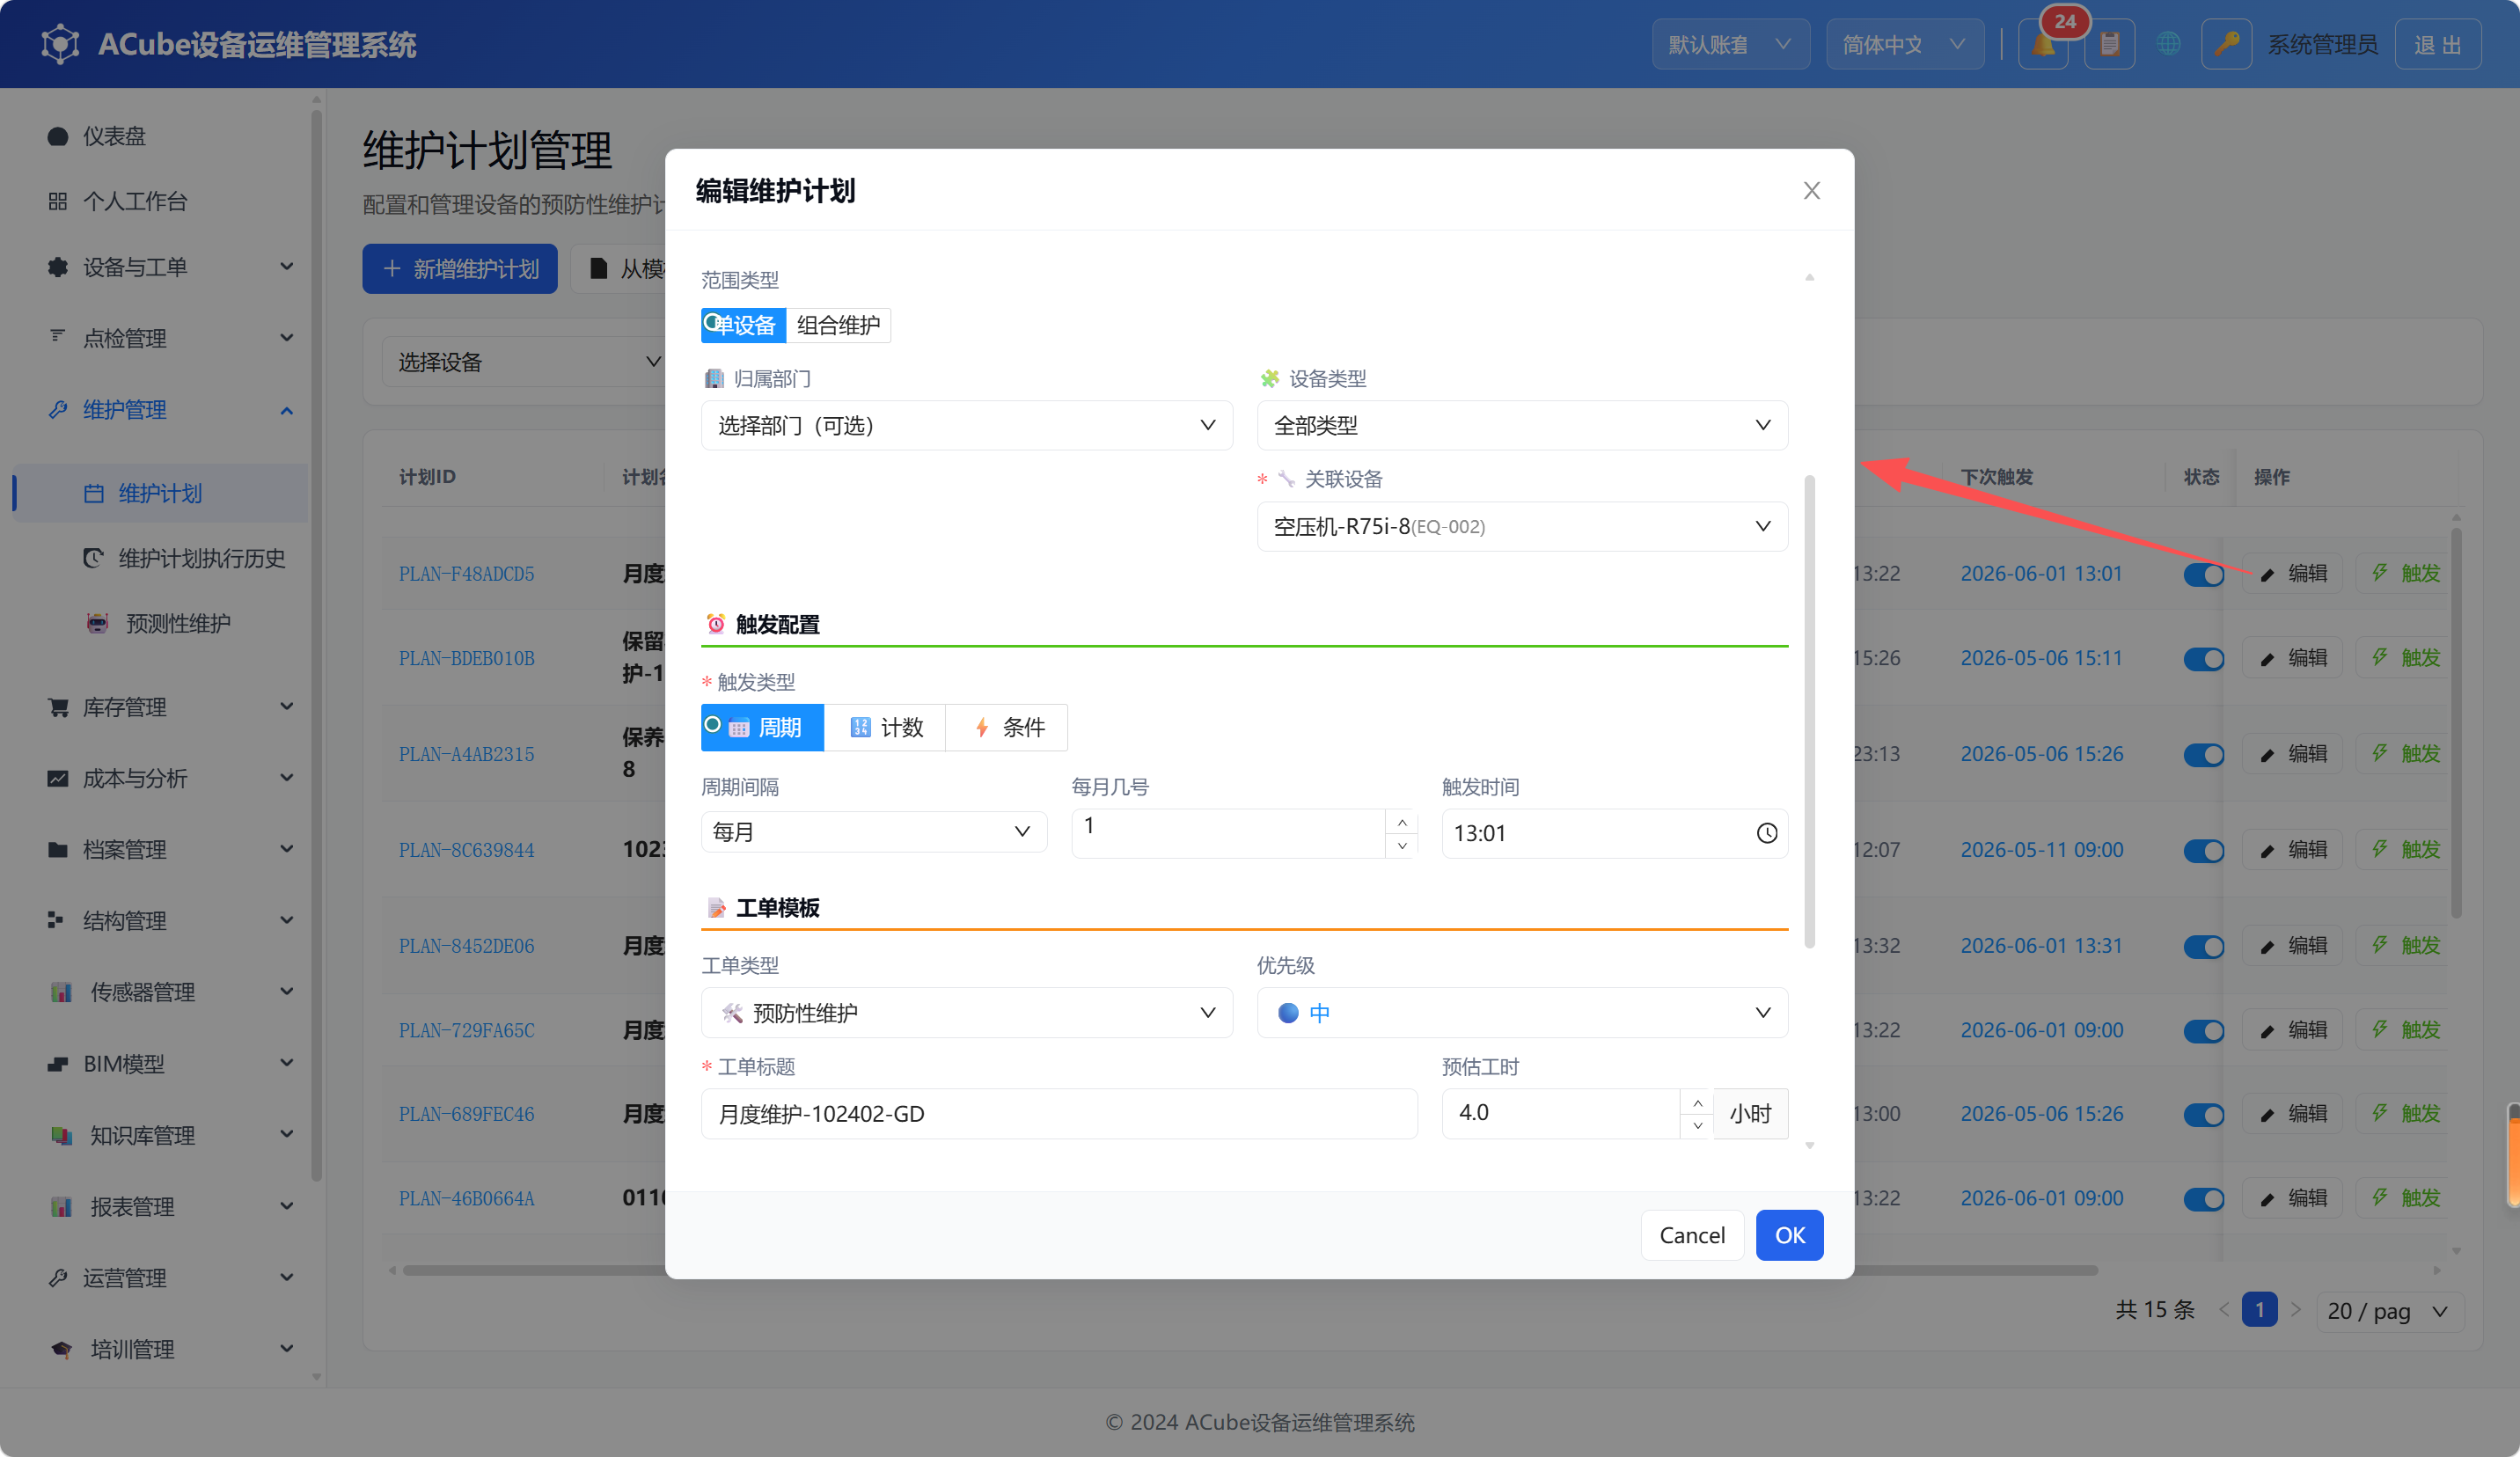Open the Simplified Chinese language dropdown
Image resolution: width=2520 pixels, height=1457 pixels.
[x=1904, y=45]
